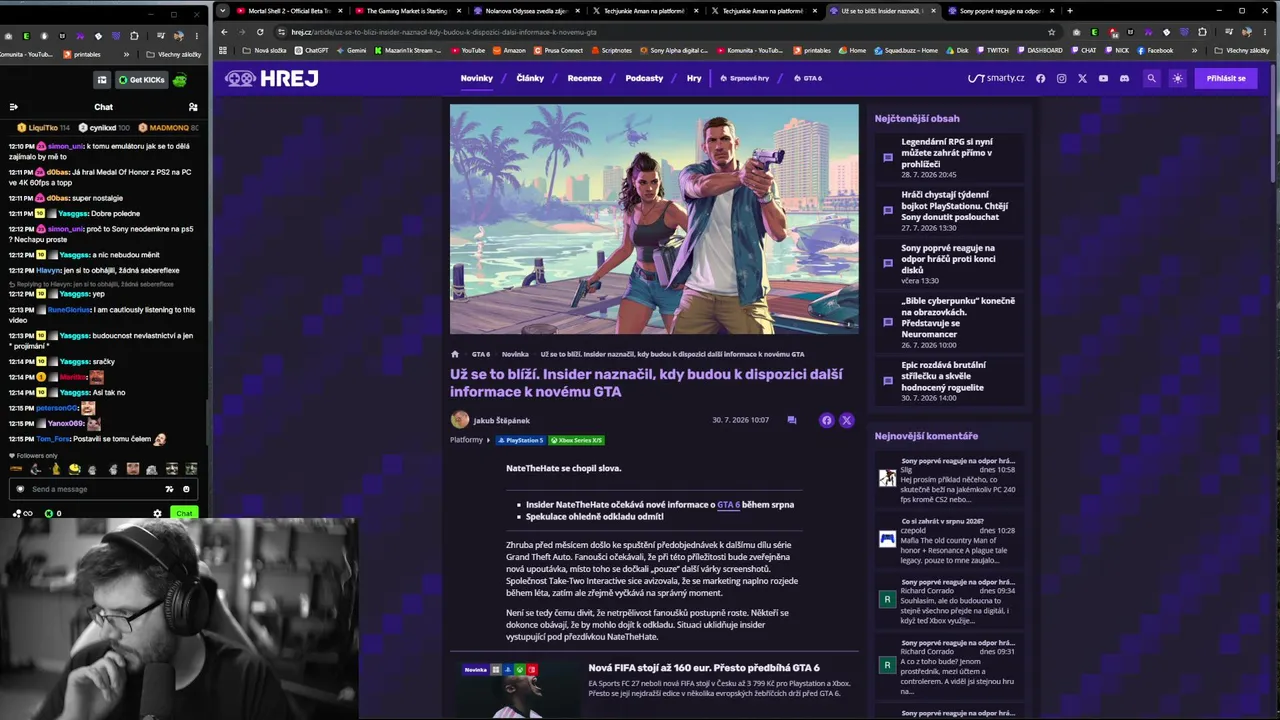
Task: Open the ChatGPT bookmark
Action: point(312,50)
